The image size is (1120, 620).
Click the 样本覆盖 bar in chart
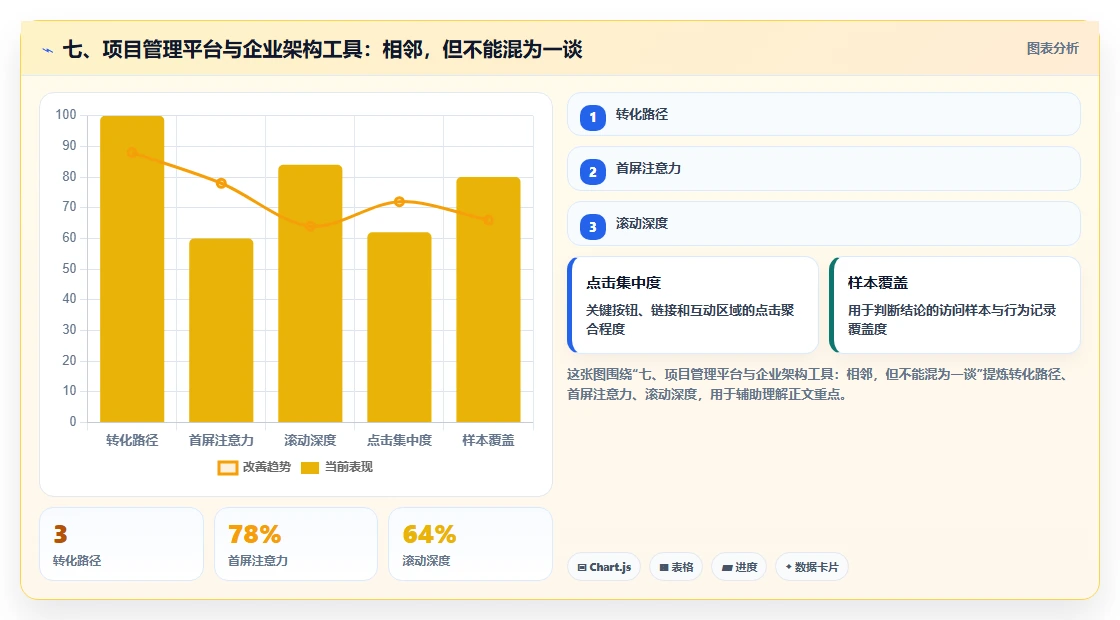[x=489, y=299]
